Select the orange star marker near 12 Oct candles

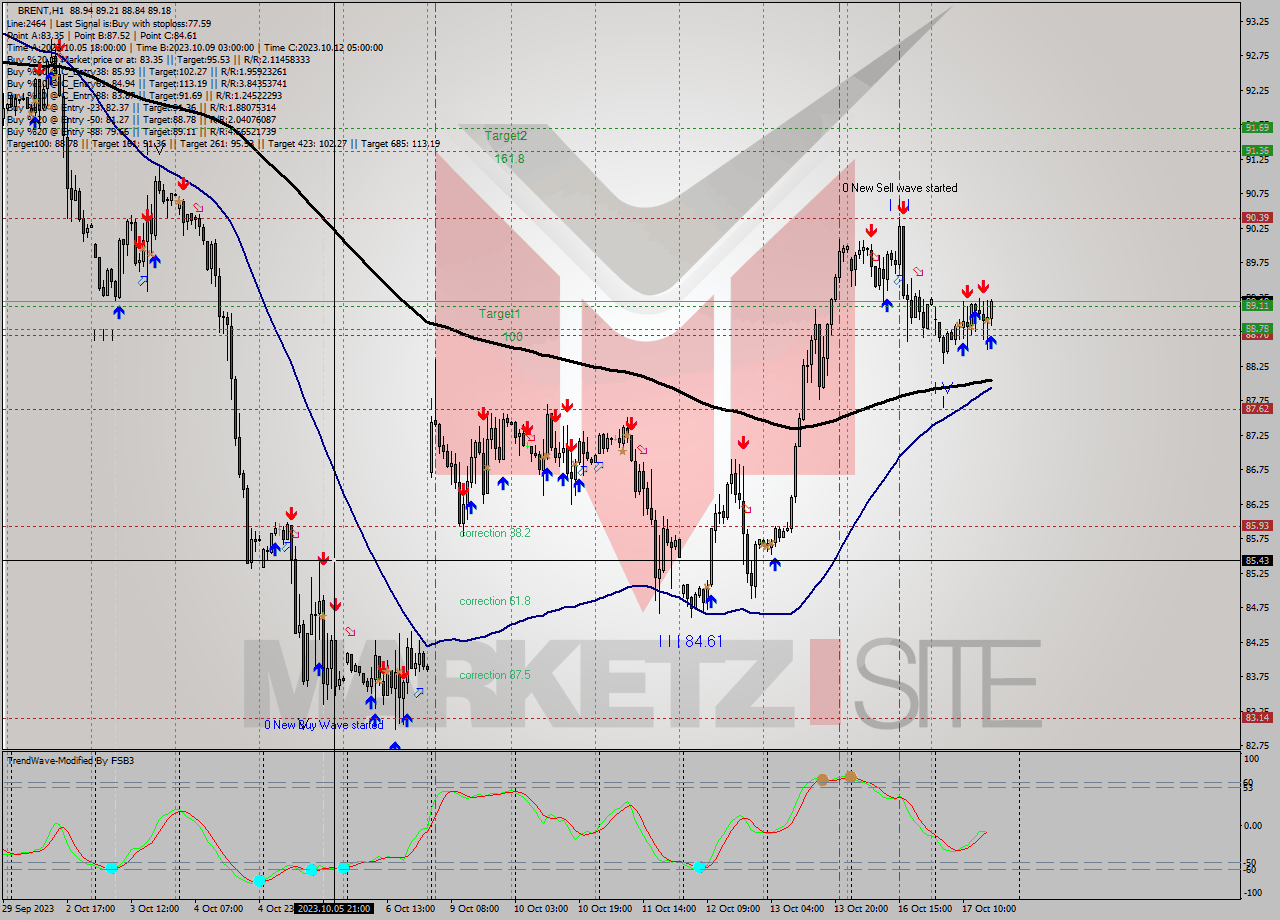pyautogui.click(x=765, y=546)
